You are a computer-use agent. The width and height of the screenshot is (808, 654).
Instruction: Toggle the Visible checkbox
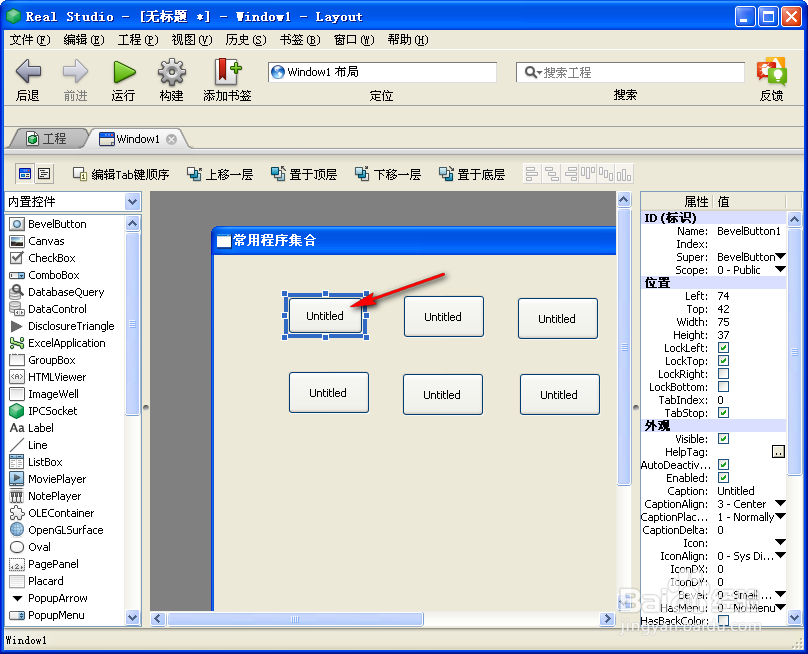[723, 439]
